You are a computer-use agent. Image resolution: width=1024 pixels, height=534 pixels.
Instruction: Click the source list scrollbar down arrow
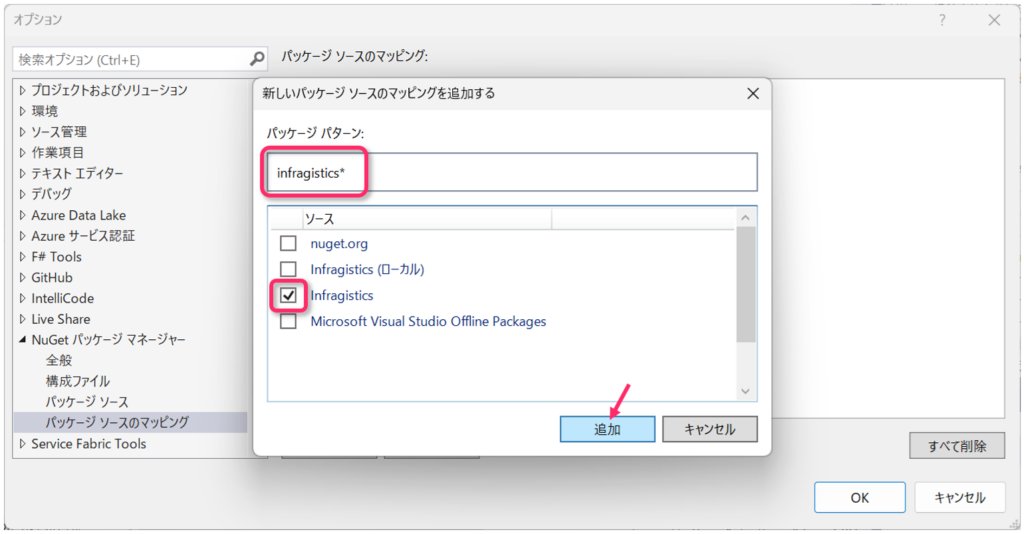(746, 391)
